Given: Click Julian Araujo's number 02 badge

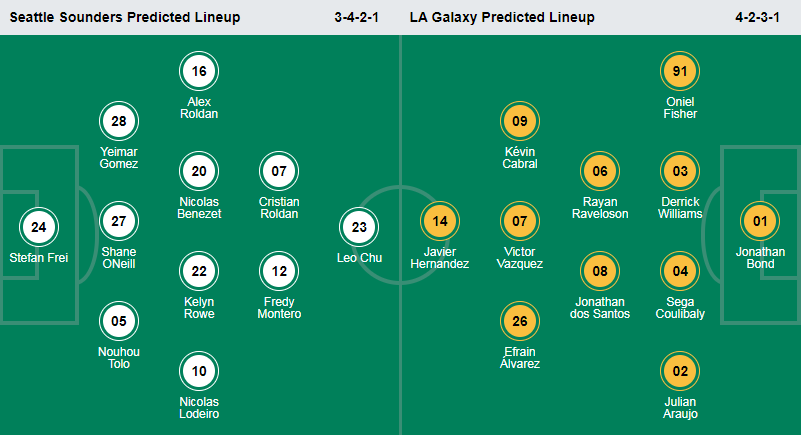Looking at the screenshot, I should click(x=680, y=371).
